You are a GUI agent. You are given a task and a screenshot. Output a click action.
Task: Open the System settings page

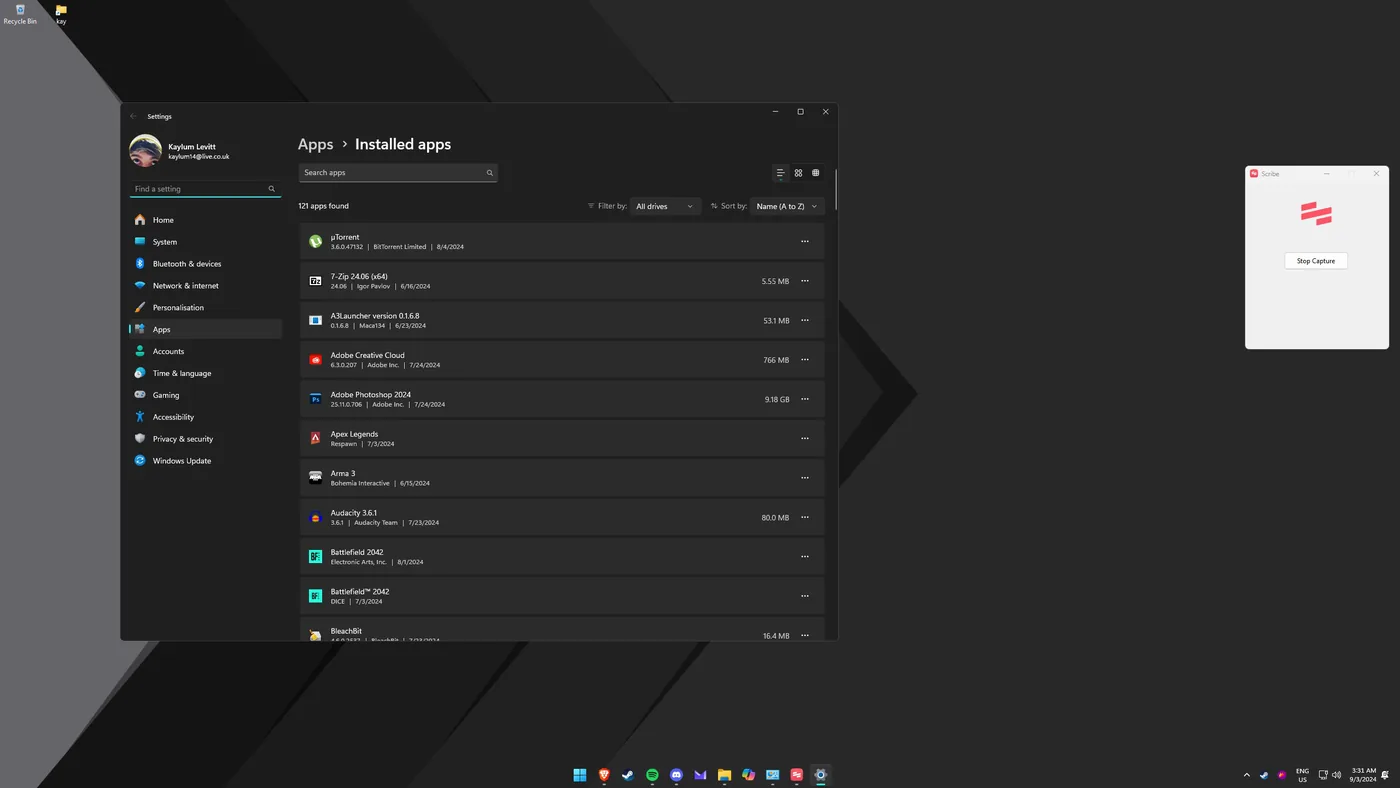(205, 242)
